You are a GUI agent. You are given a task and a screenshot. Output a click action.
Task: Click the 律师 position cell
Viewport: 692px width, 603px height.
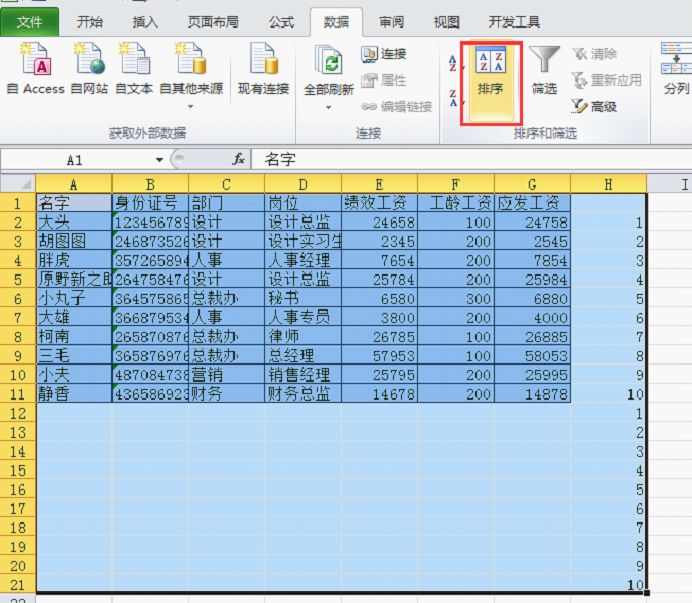[303, 337]
